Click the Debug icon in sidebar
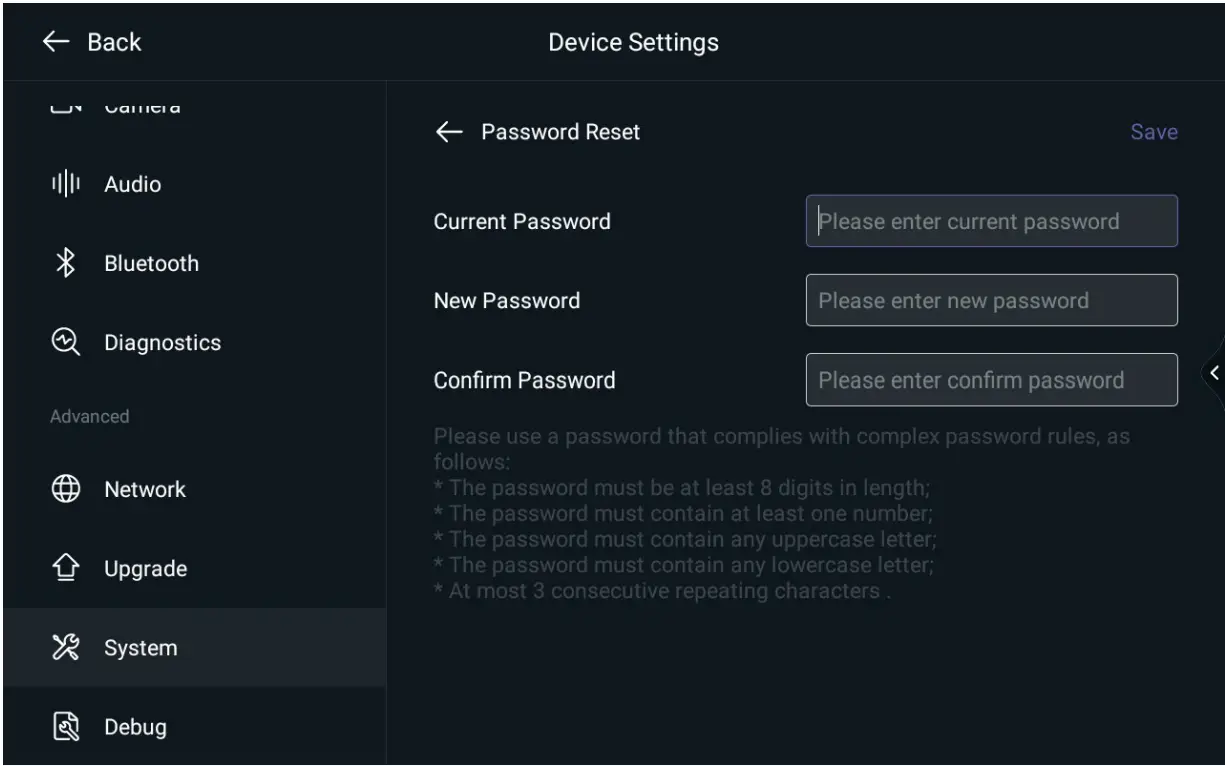This screenshot has width=1225, height=766. point(66,727)
